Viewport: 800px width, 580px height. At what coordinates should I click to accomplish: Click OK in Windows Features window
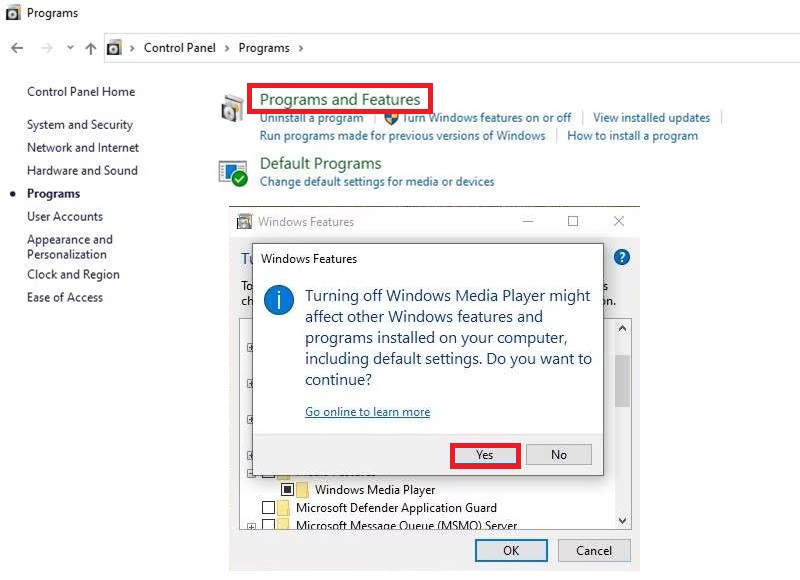point(511,551)
